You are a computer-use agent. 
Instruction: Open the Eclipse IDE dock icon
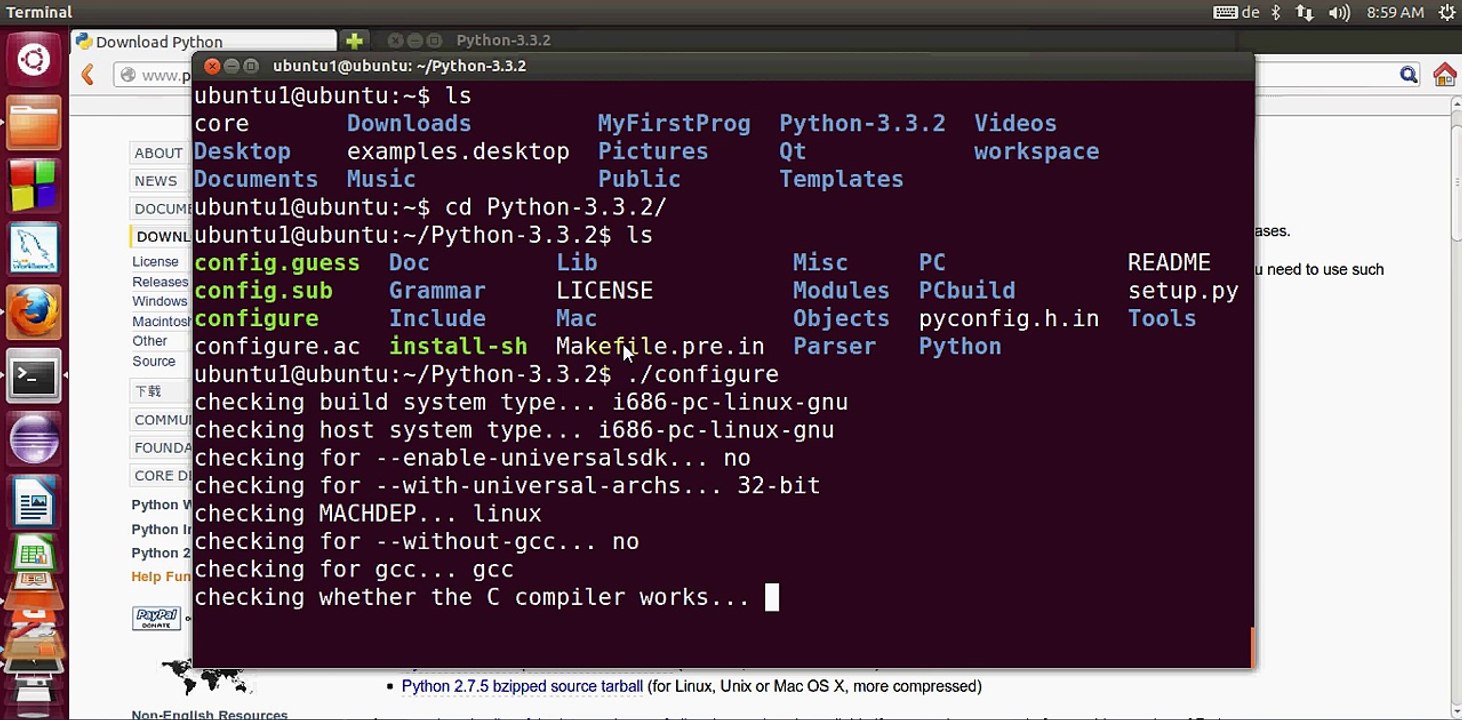(x=34, y=438)
